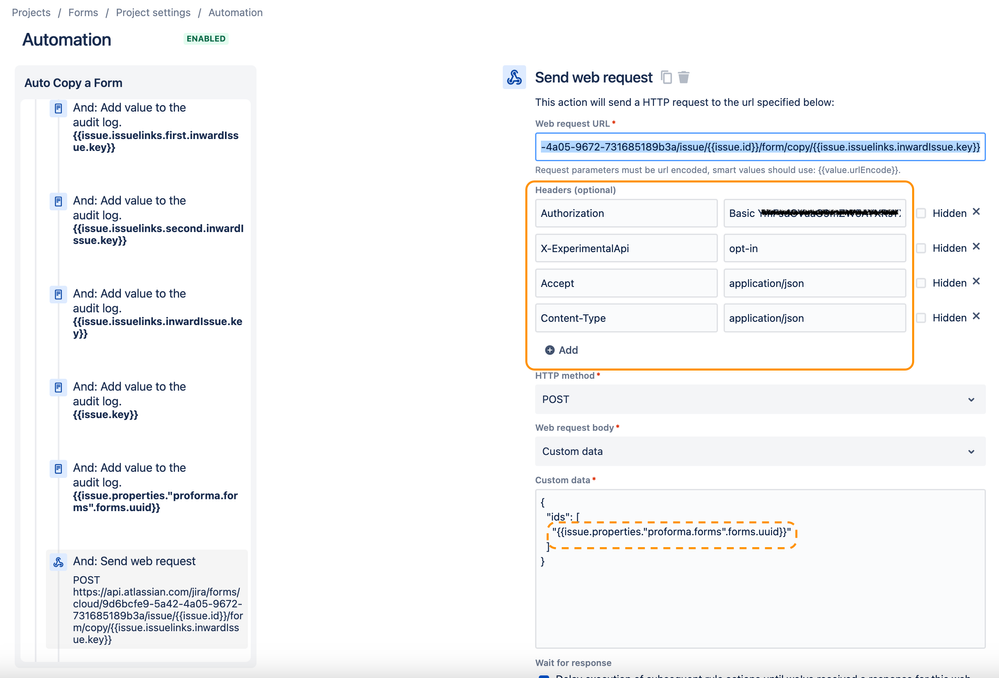
Task: Select audit log step for issuelinks.second.inwardIssue.key
Action: [x=147, y=220]
